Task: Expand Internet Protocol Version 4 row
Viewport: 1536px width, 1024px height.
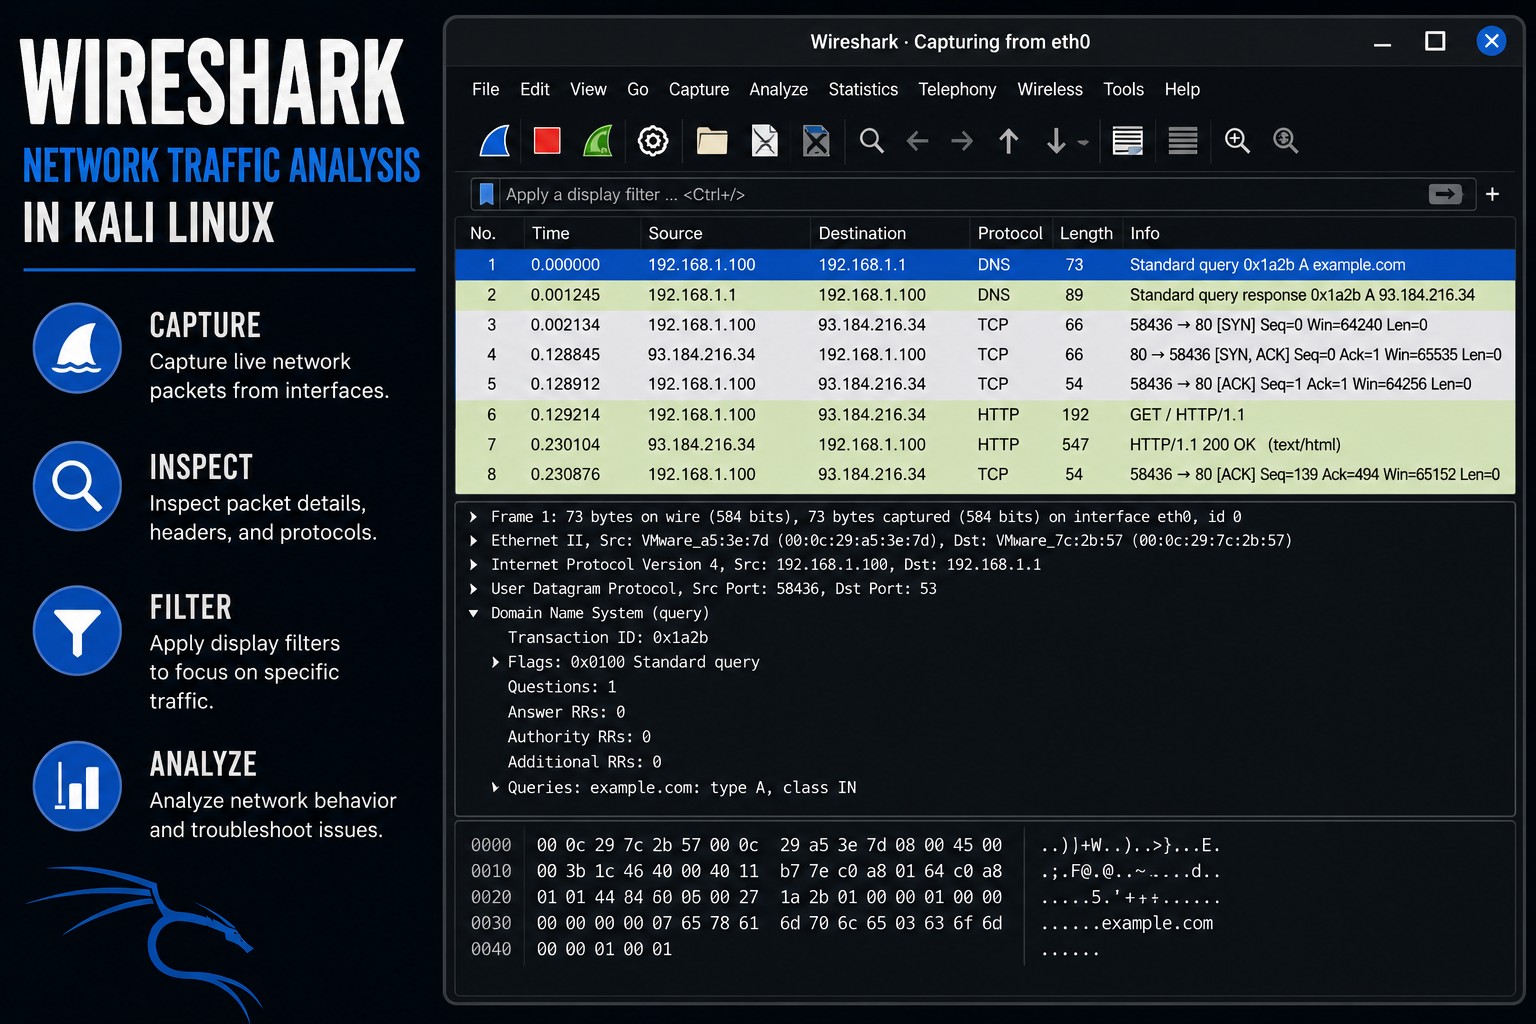Action: (473, 565)
